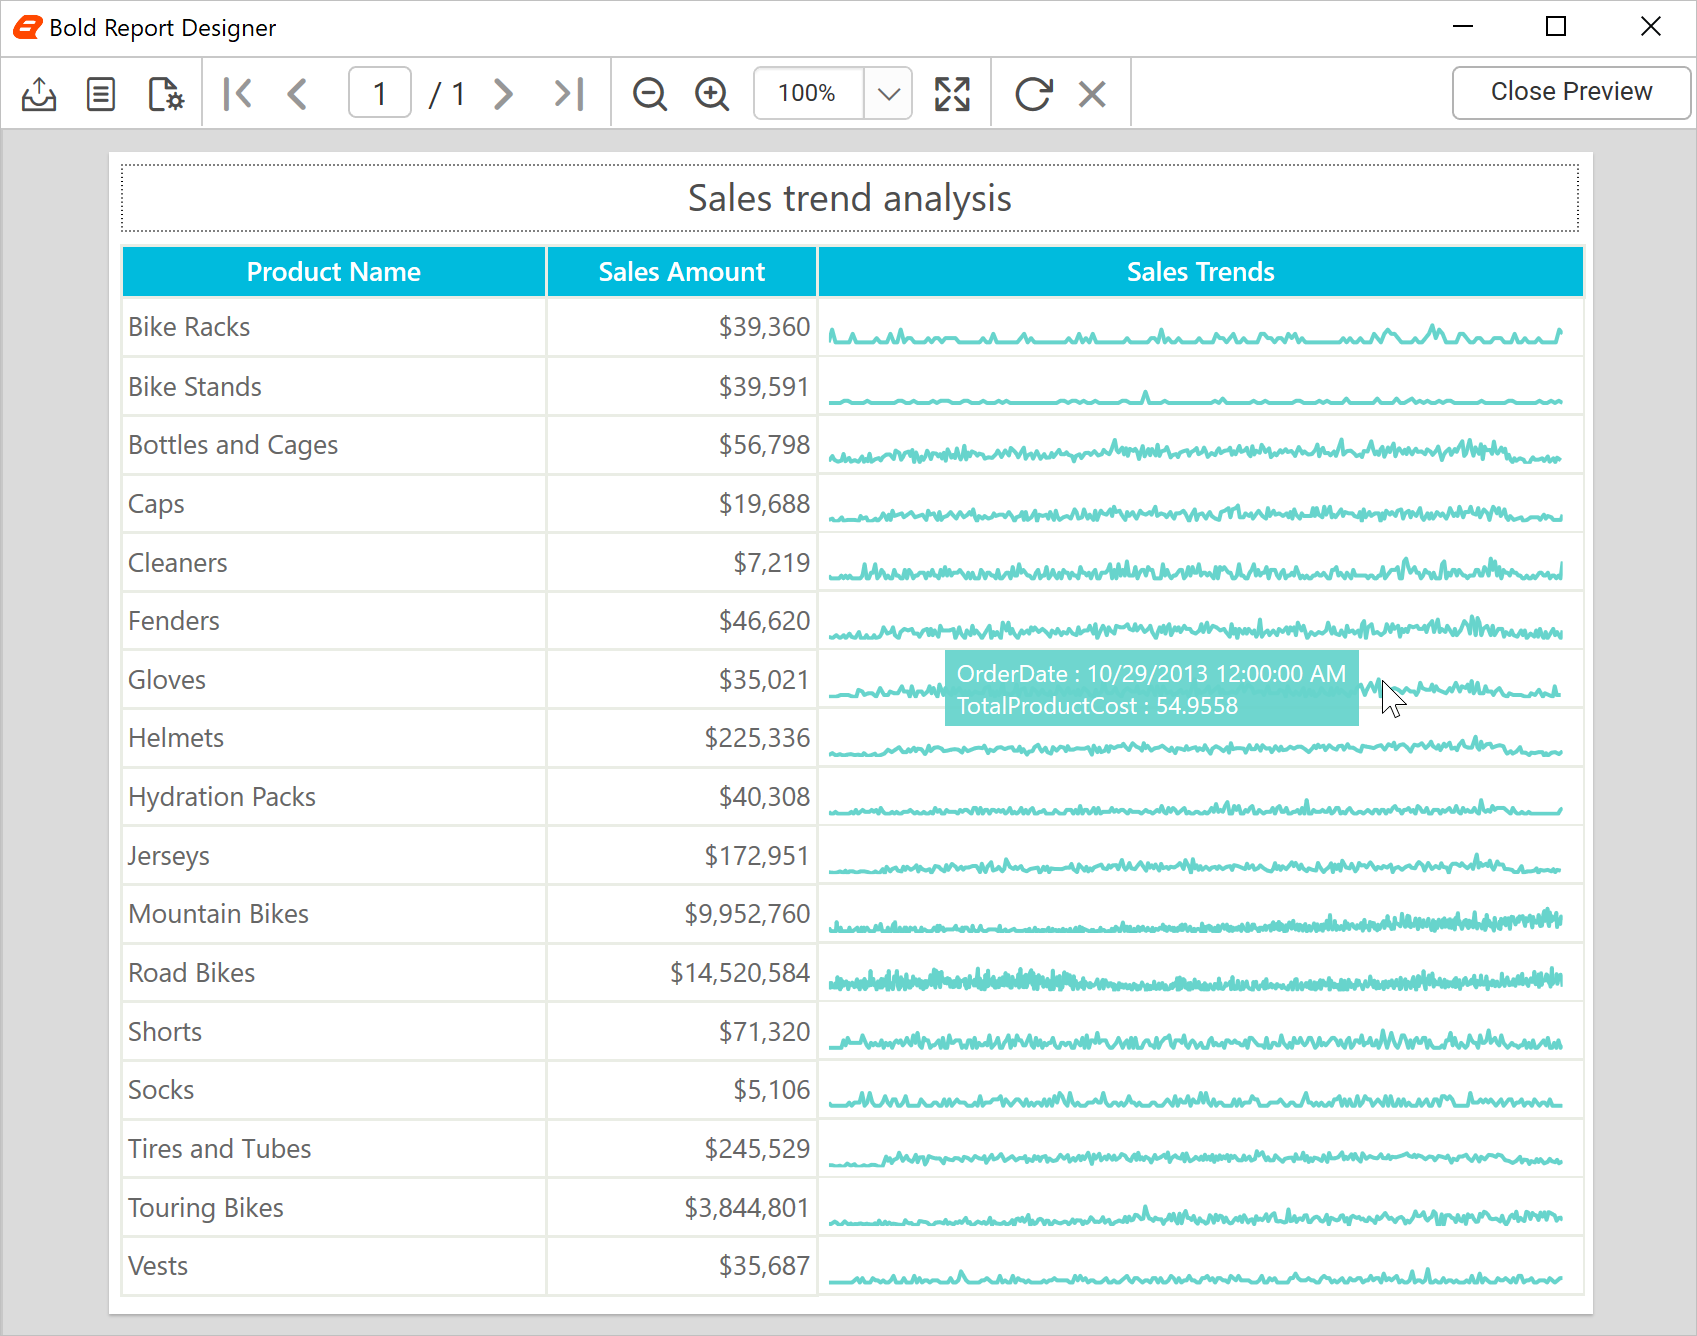Zoom out of the report
The image size is (1697, 1336).
click(650, 94)
